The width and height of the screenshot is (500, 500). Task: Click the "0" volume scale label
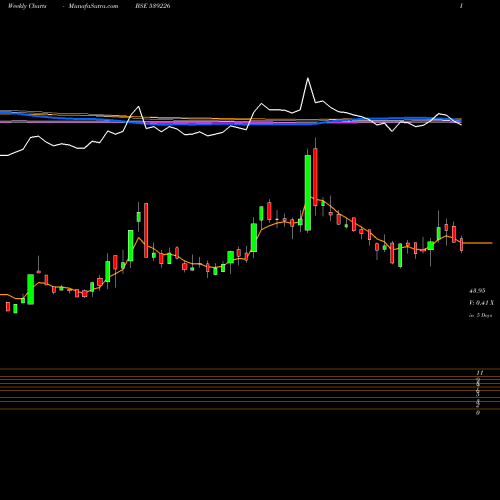(x=478, y=413)
